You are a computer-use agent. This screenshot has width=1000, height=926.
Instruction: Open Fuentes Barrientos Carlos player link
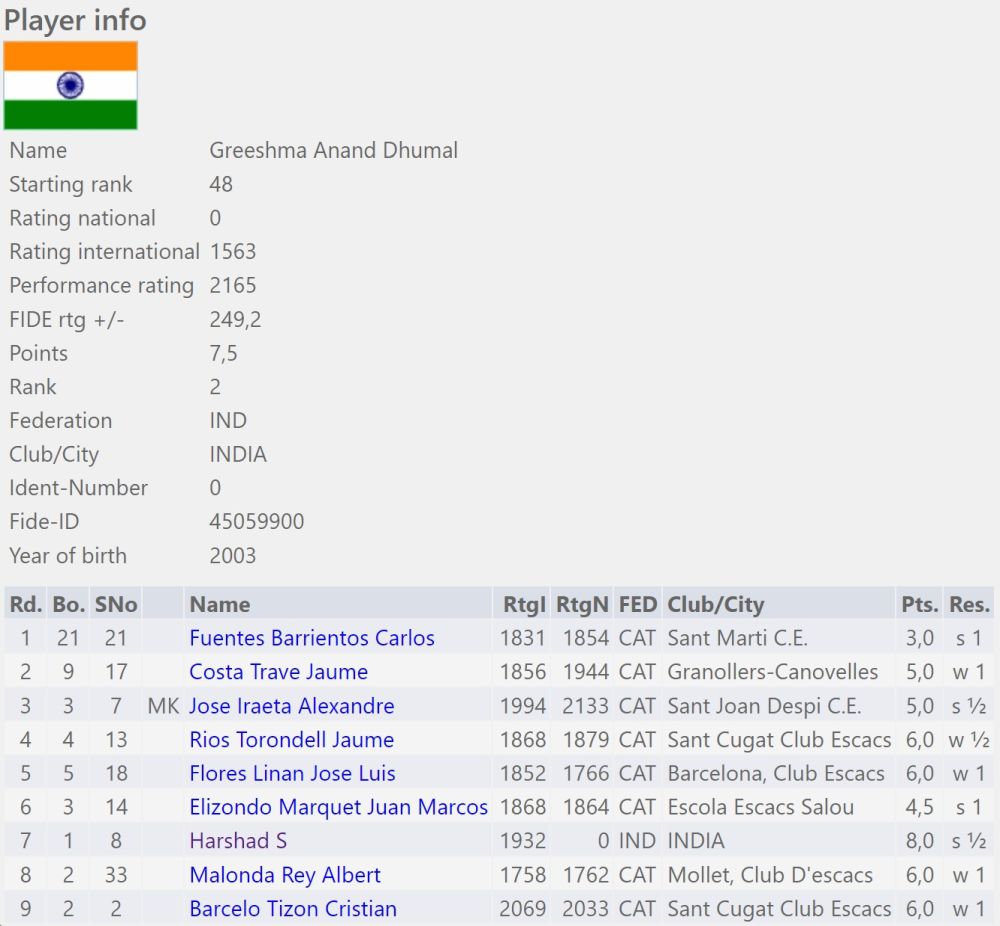(312, 638)
